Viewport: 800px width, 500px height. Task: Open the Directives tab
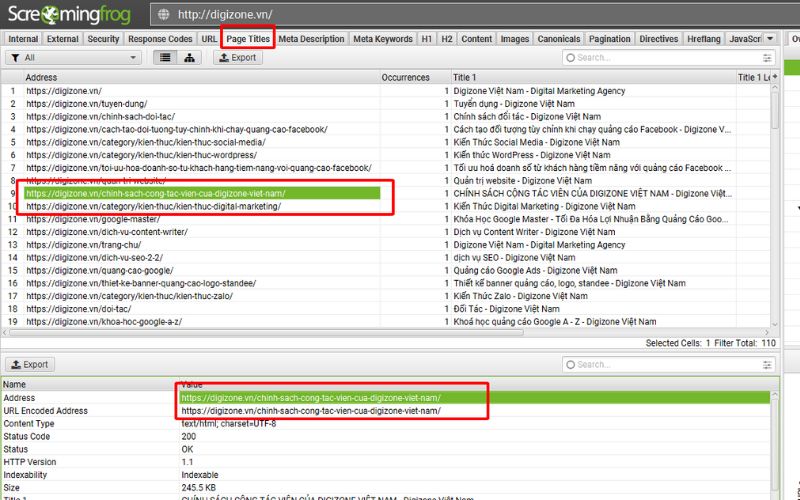coord(659,39)
